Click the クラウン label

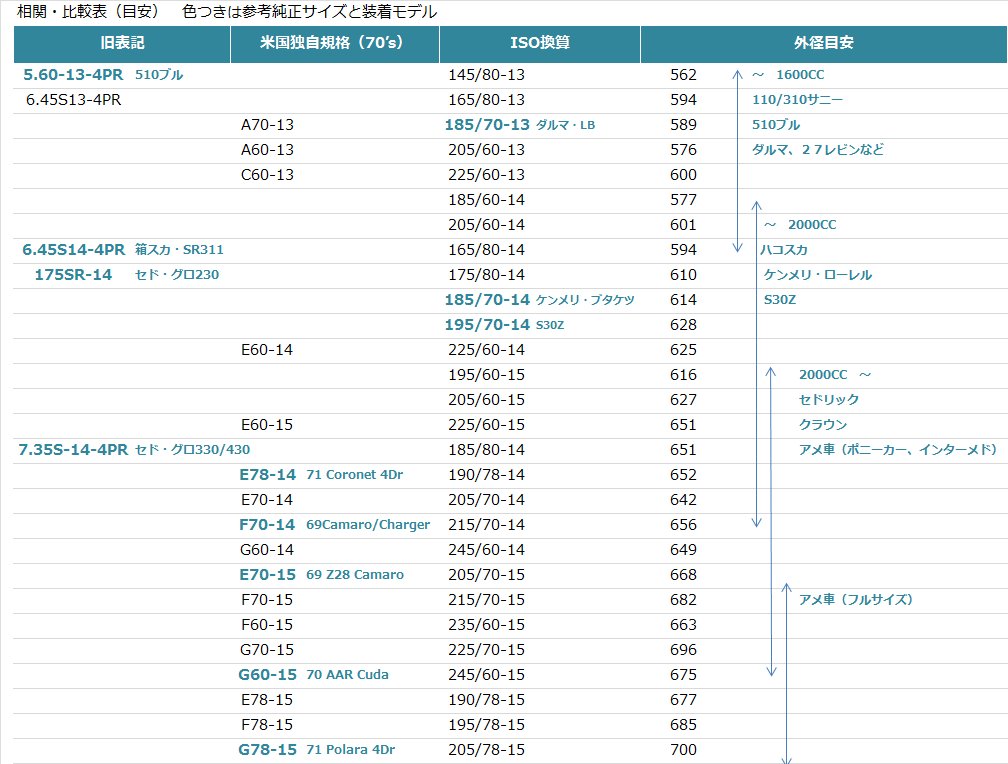(x=823, y=425)
